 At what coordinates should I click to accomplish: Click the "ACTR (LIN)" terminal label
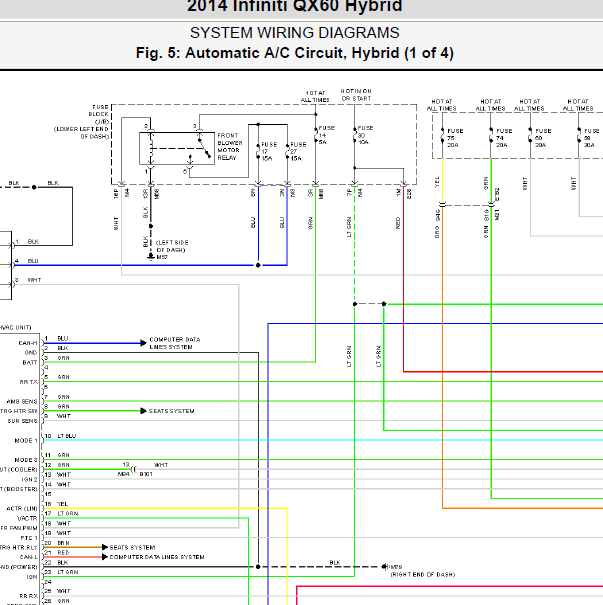(22, 509)
